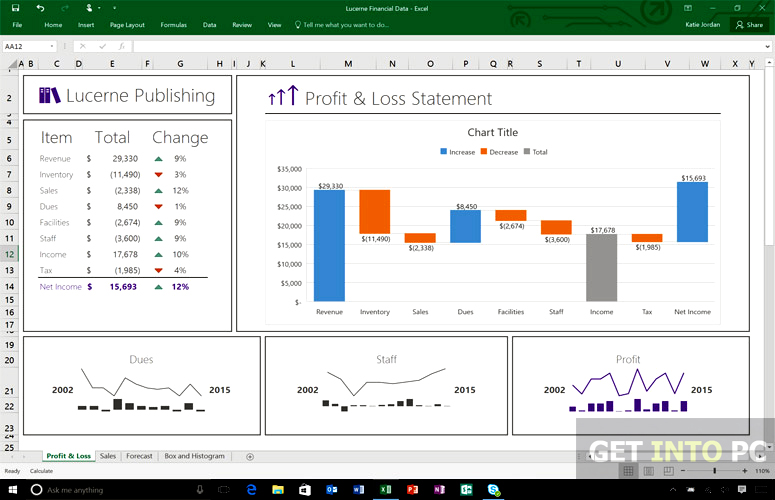Click the Cortana microphone icon
The height and width of the screenshot is (500, 775).
pyautogui.click(x=200, y=490)
